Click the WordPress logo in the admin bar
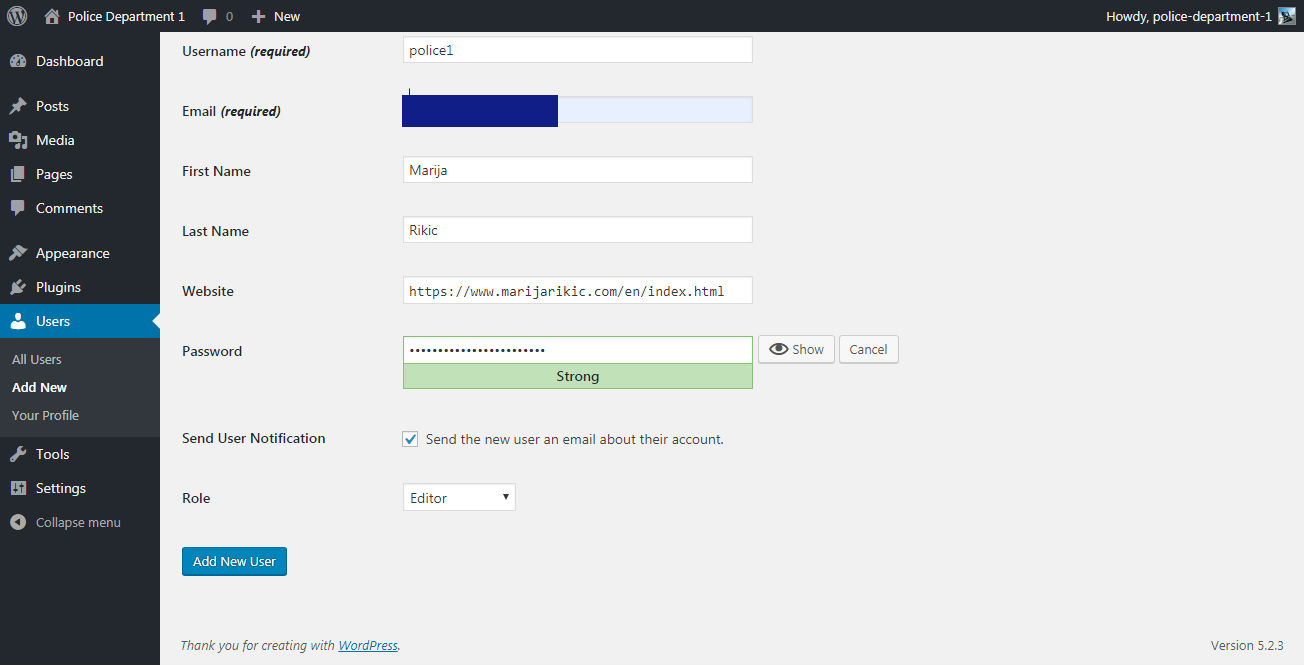The image size is (1304, 665). [16, 15]
